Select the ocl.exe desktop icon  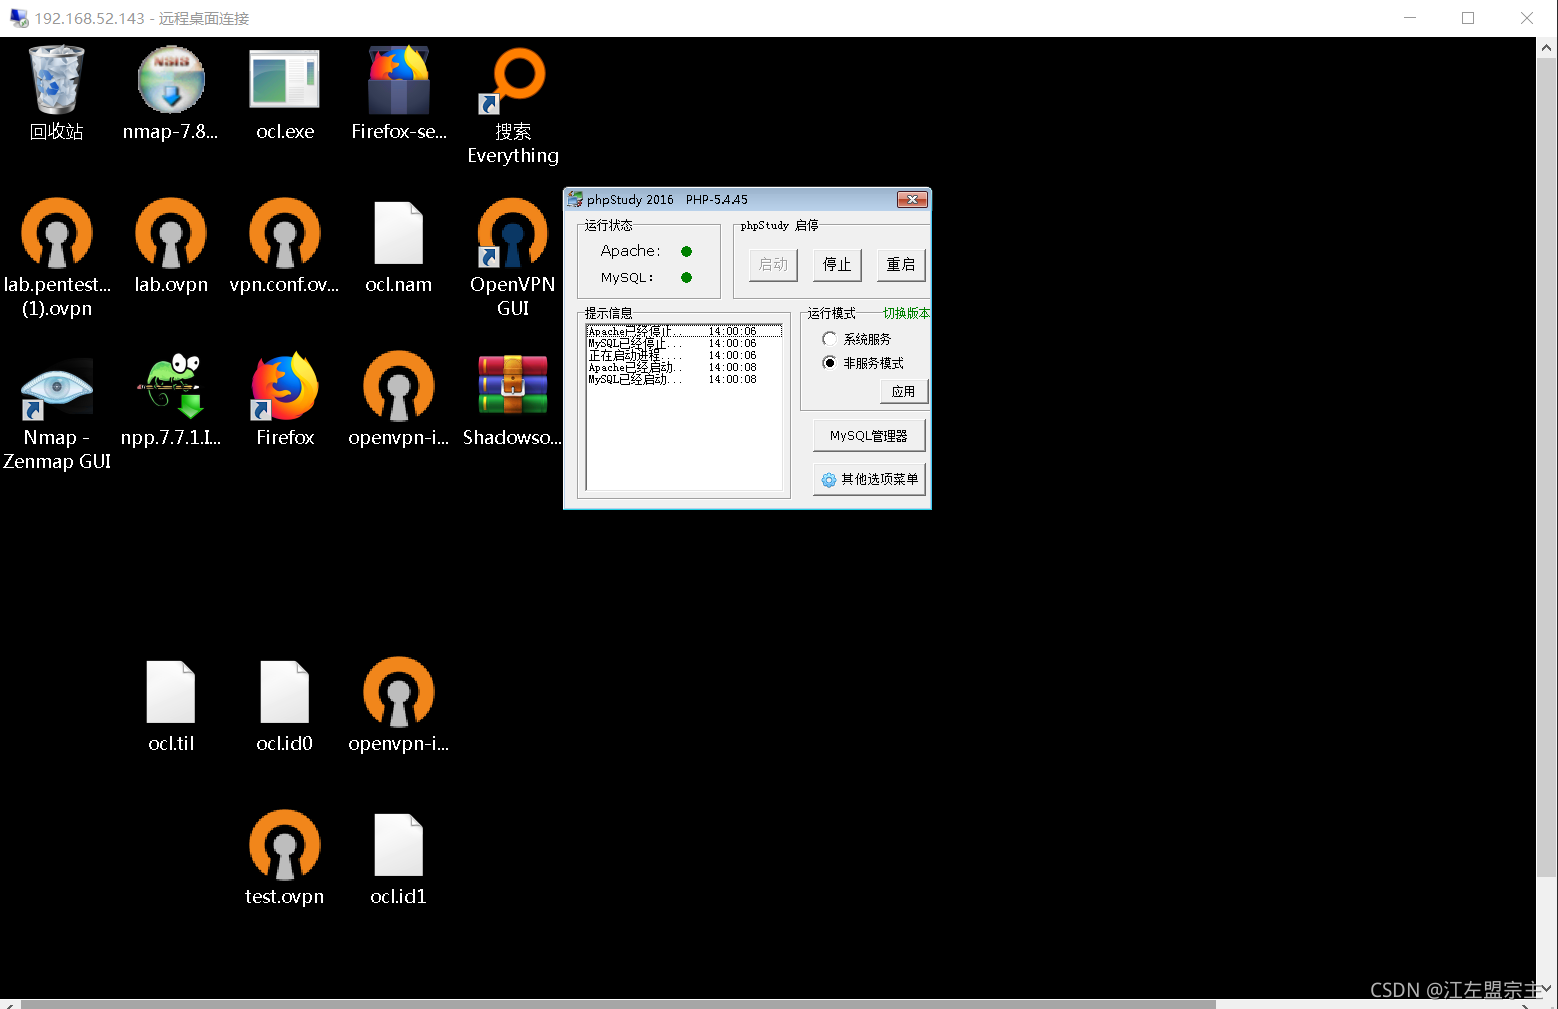click(x=285, y=93)
